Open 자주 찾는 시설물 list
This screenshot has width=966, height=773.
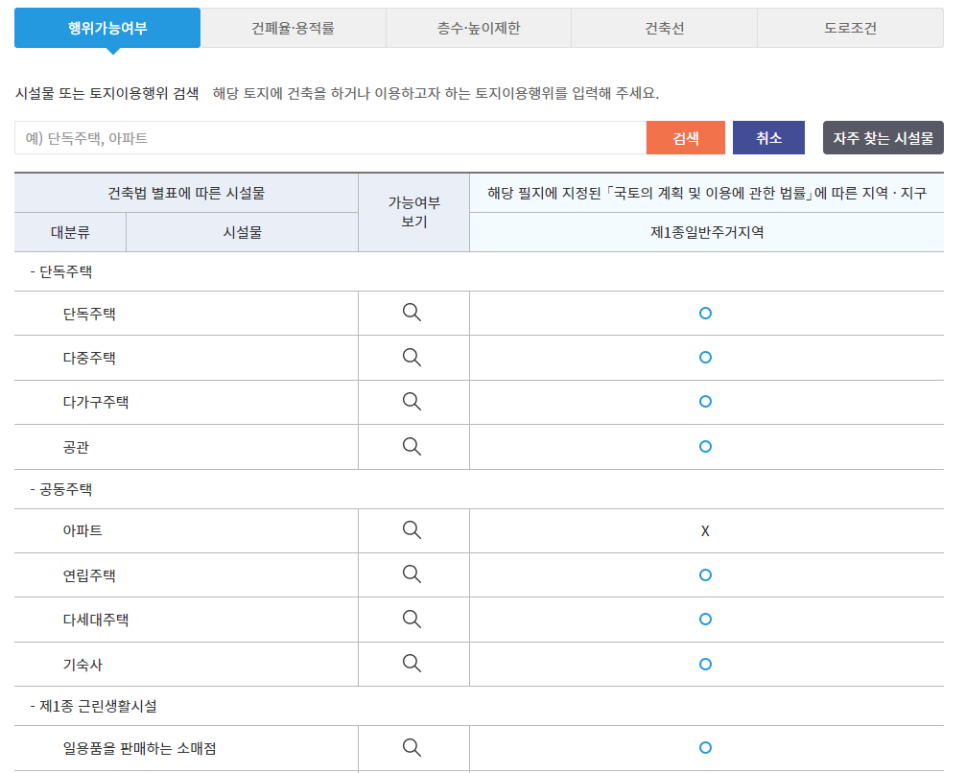tap(883, 137)
